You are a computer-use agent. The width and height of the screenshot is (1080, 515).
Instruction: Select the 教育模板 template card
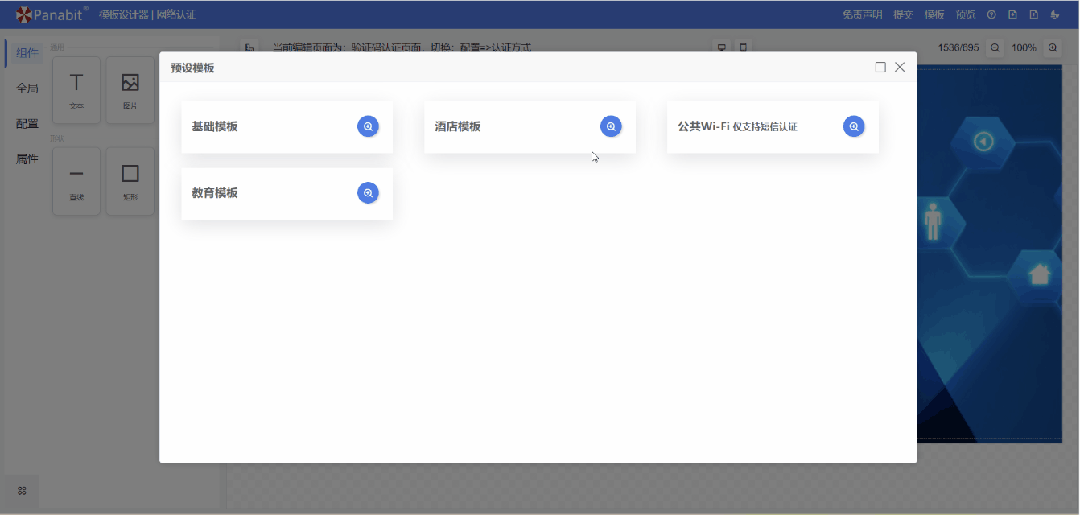pos(287,193)
